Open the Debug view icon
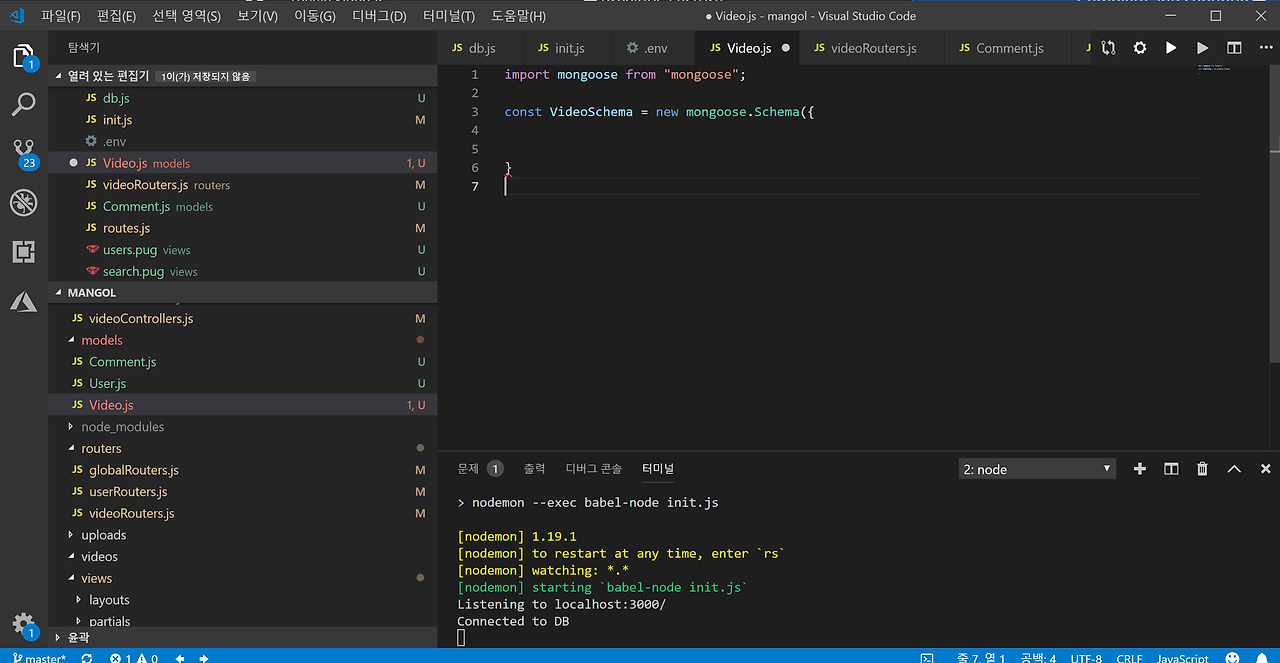Viewport: 1280px width, 663px height. click(x=24, y=202)
